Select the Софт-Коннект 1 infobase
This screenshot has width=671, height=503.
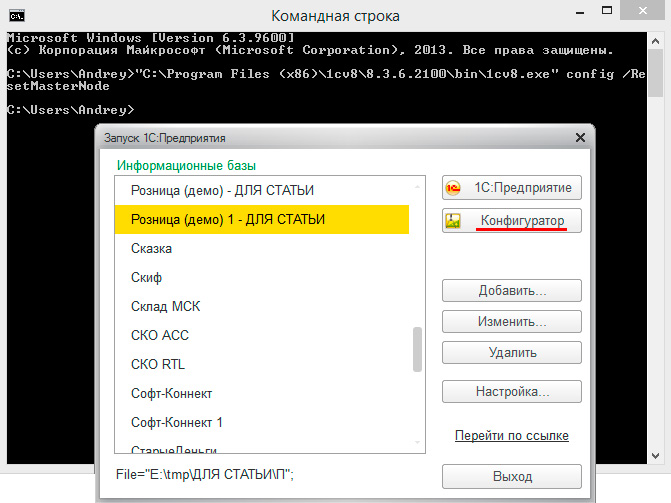coord(262,423)
